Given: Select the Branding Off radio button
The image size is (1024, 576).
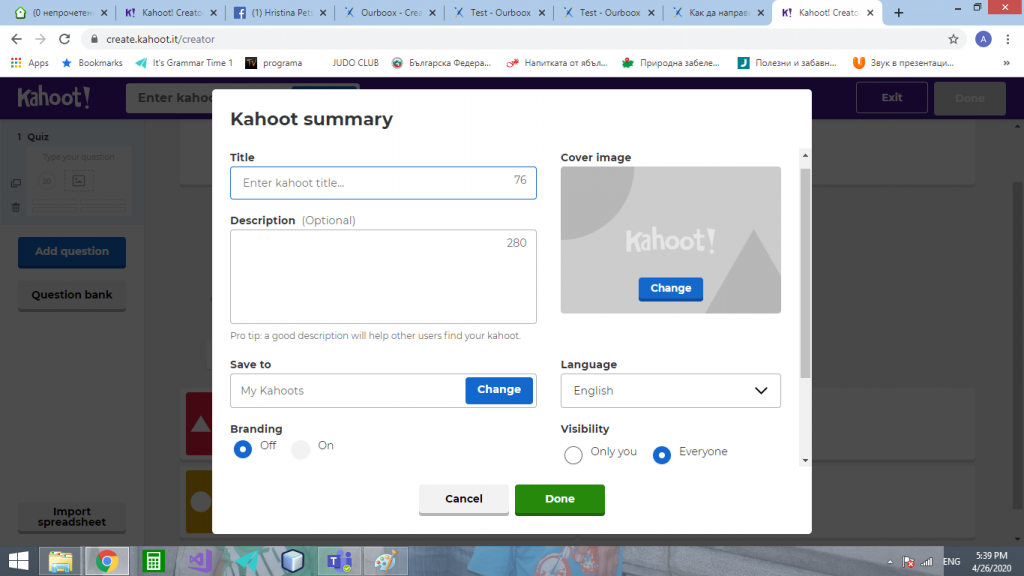Looking at the screenshot, I should point(243,449).
